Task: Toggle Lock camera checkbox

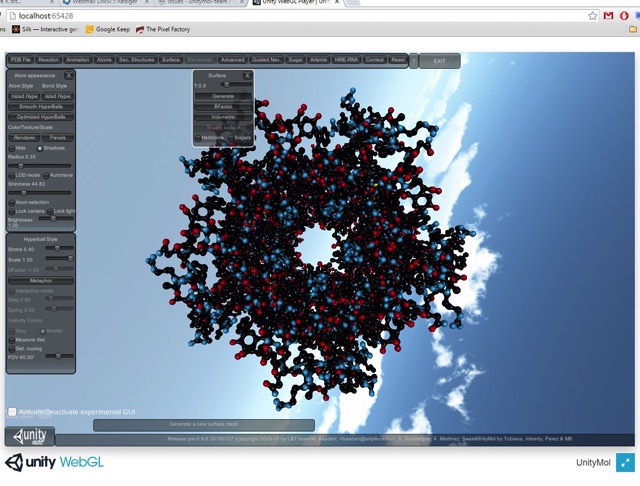Action: tap(12, 211)
